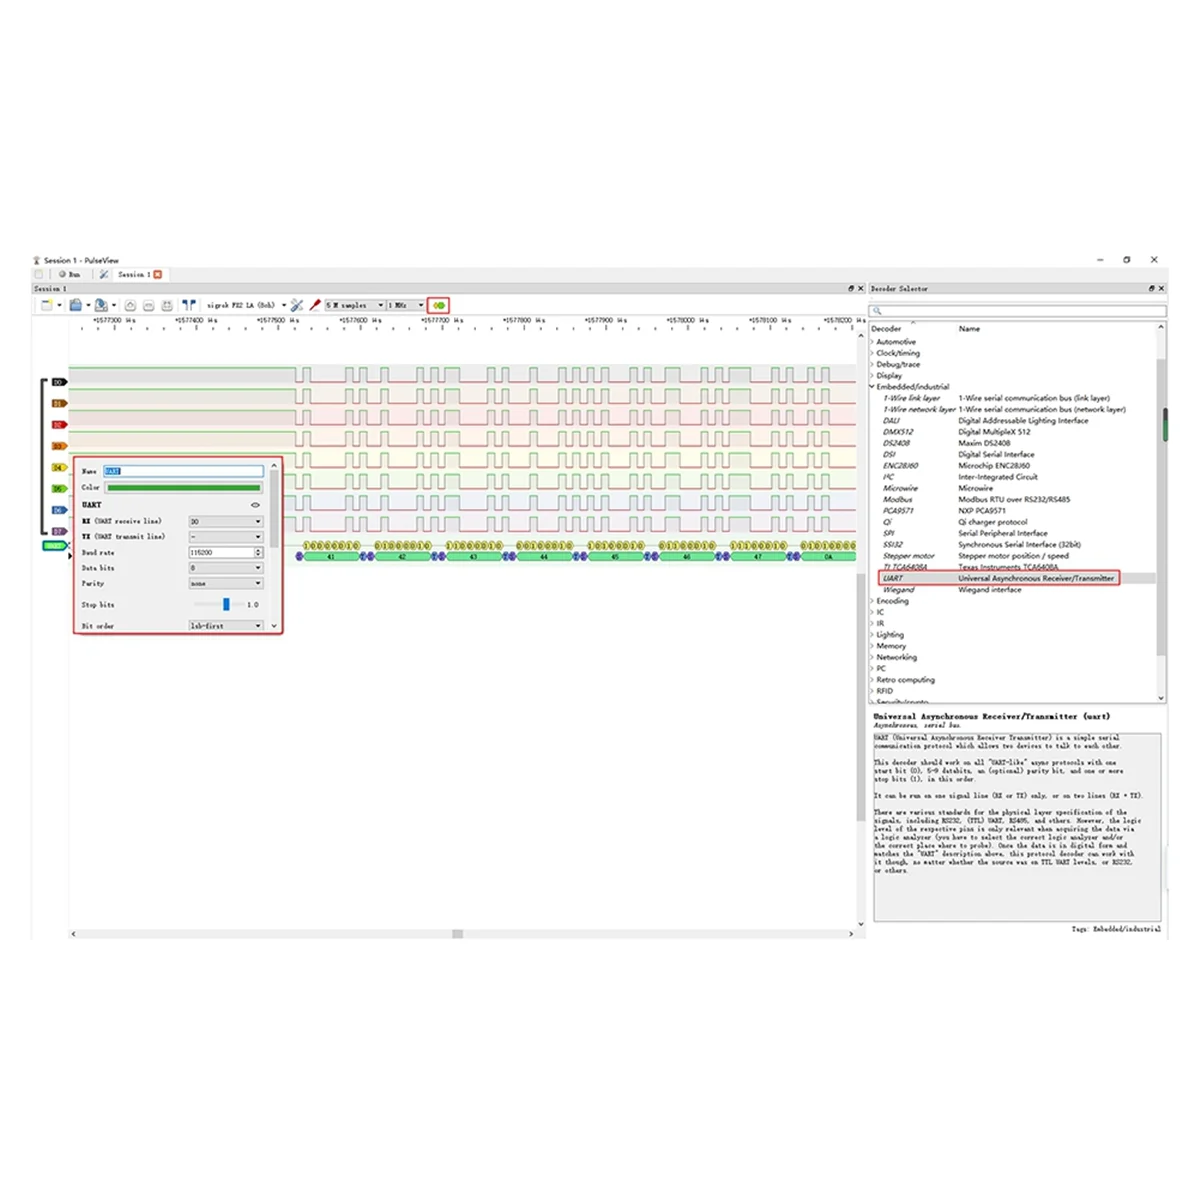Expand the Encoding decoder category

(892, 601)
